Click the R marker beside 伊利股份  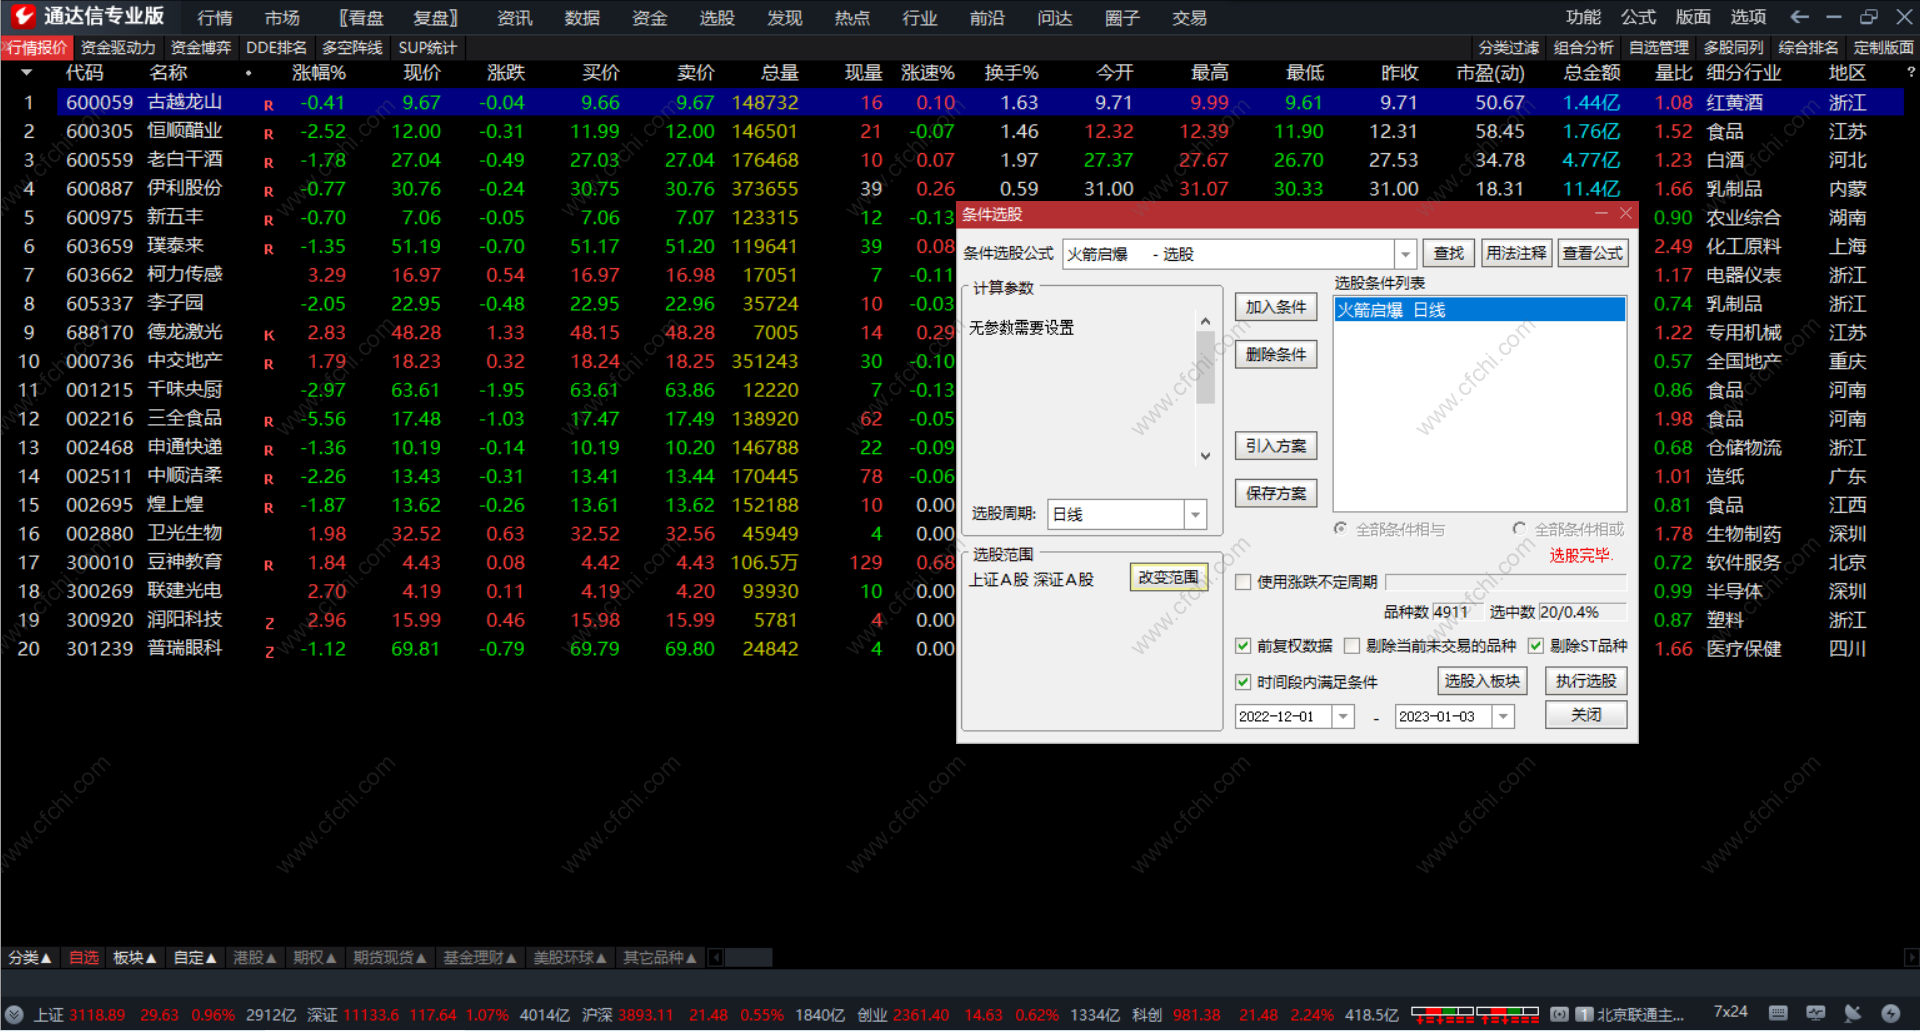[x=268, y=191]
